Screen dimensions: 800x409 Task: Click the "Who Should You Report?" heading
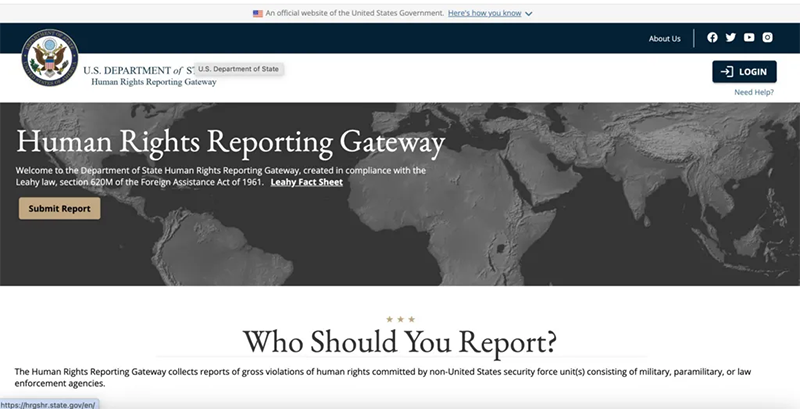click(x=399, y=342)
